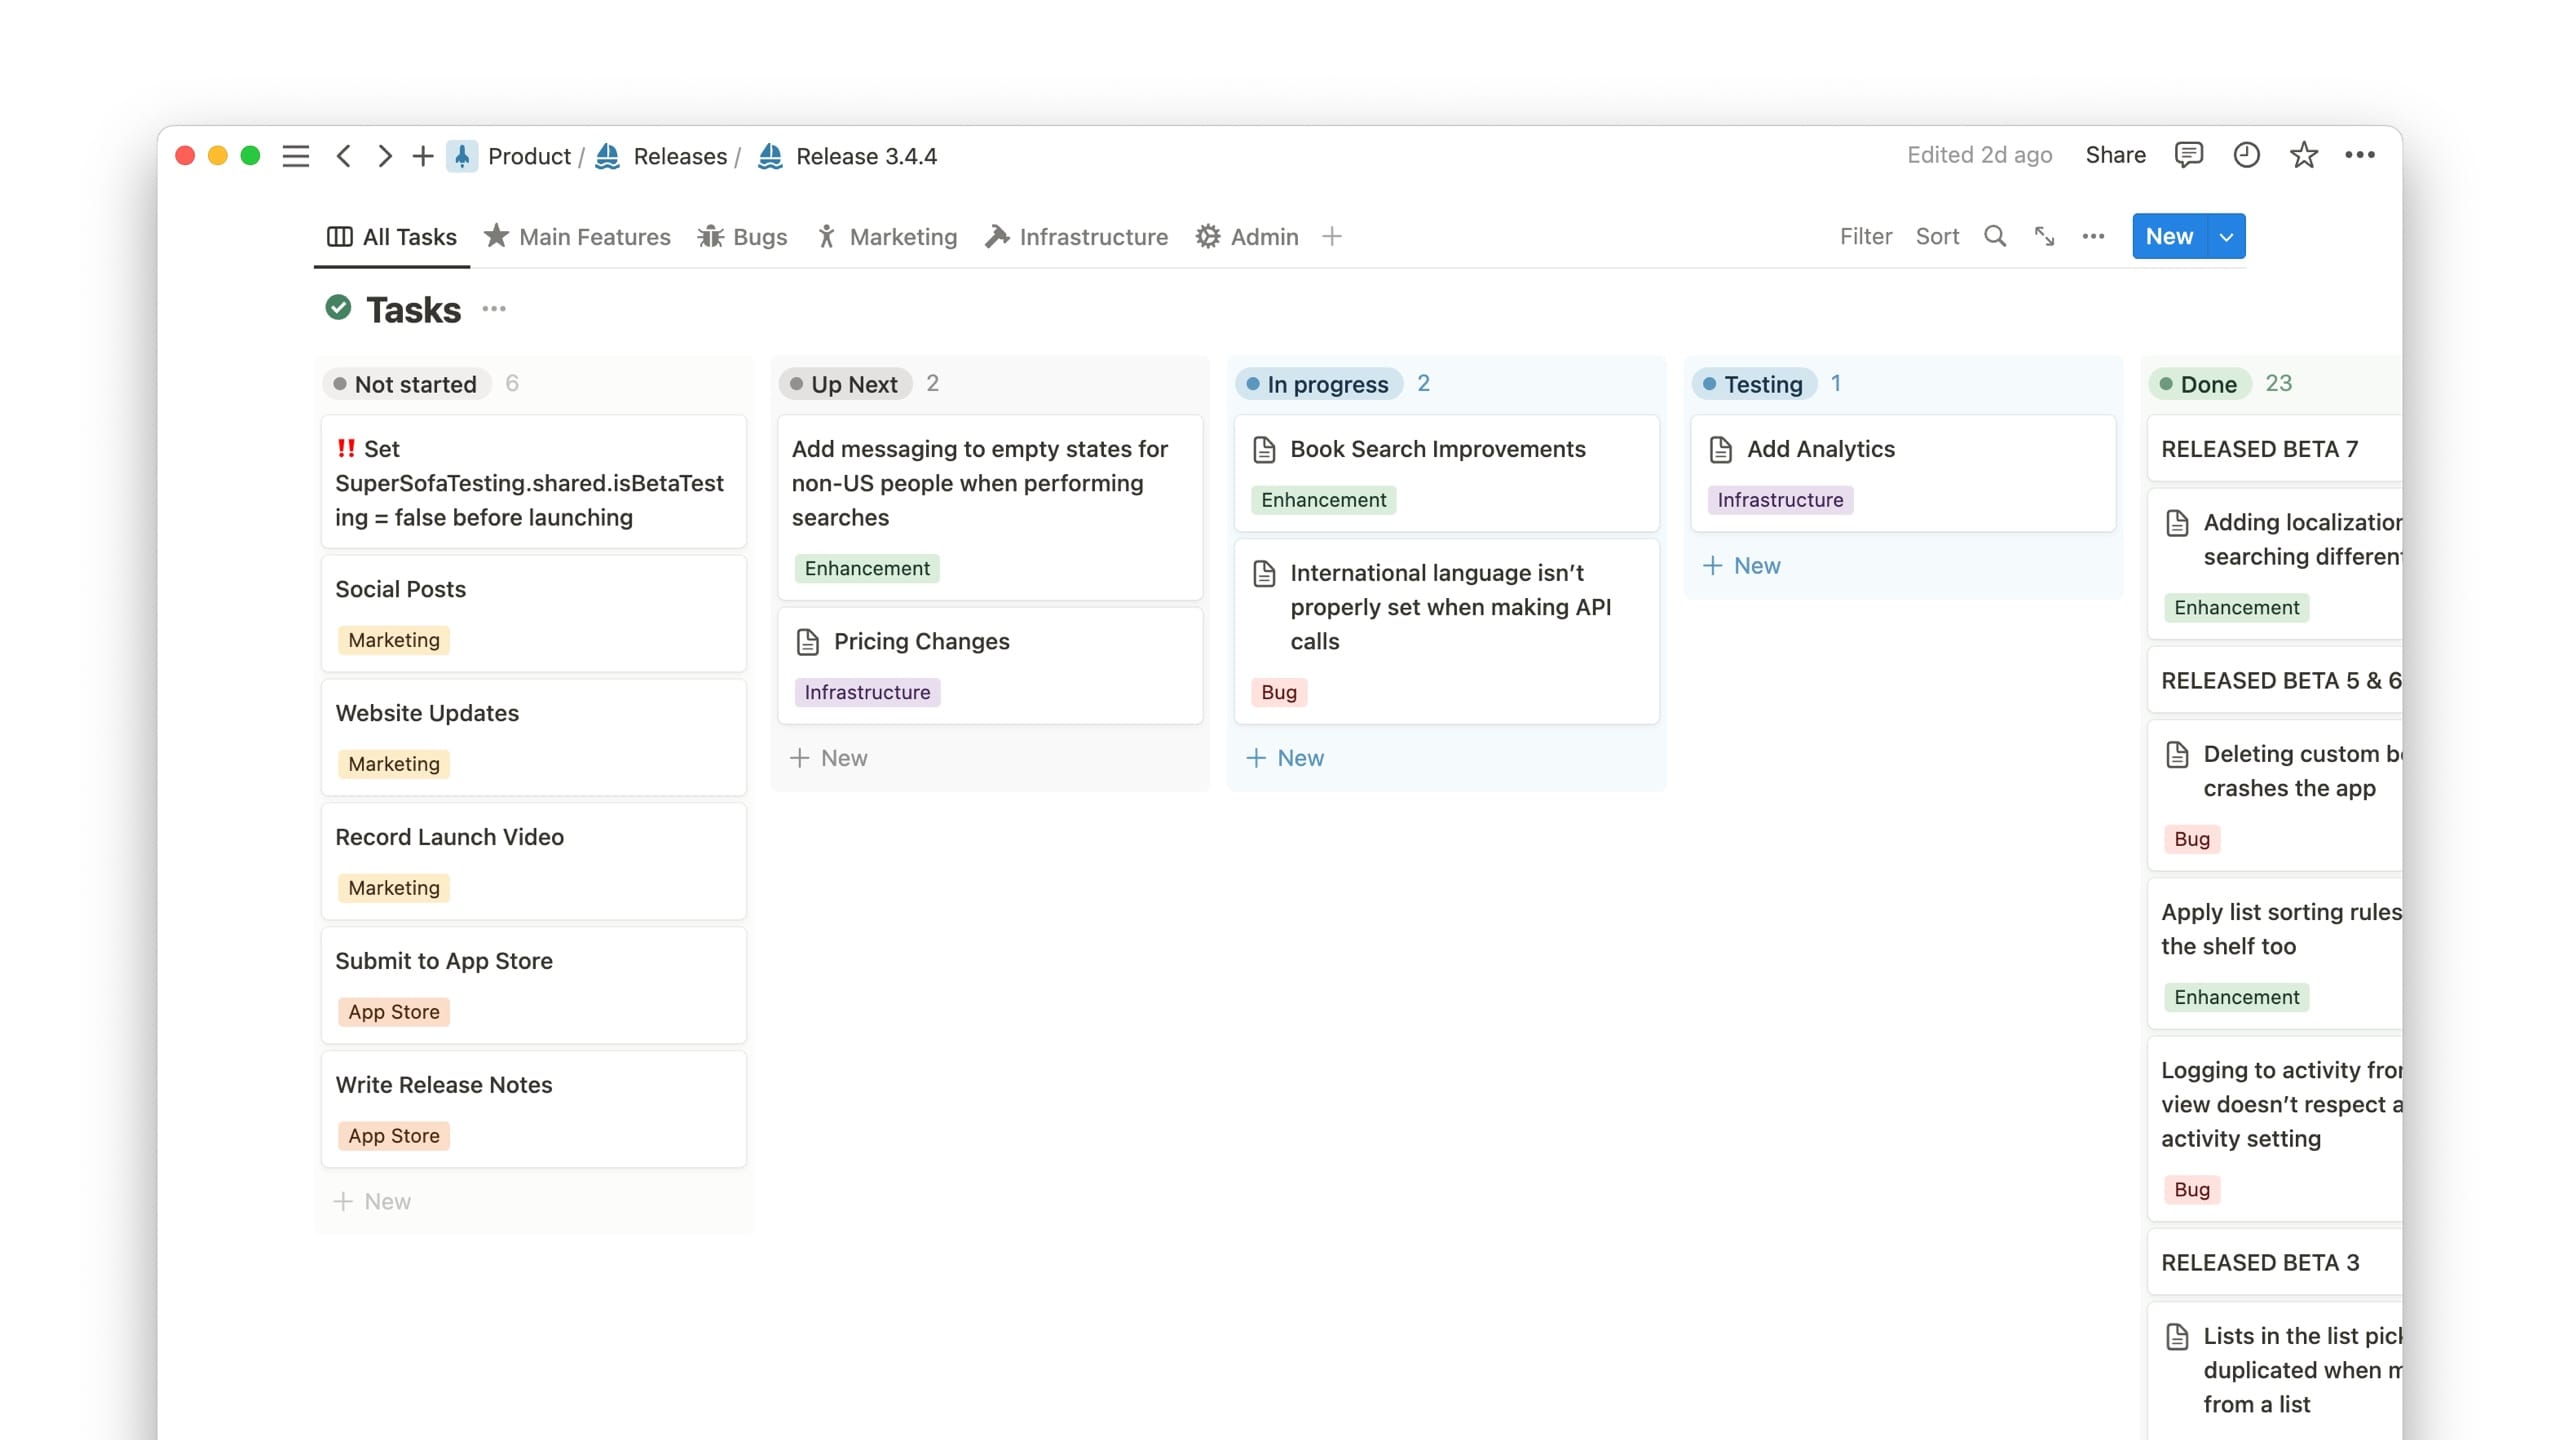Open page icon of Book Search Improvements

pyautogui.click(x=1264, y=450)
